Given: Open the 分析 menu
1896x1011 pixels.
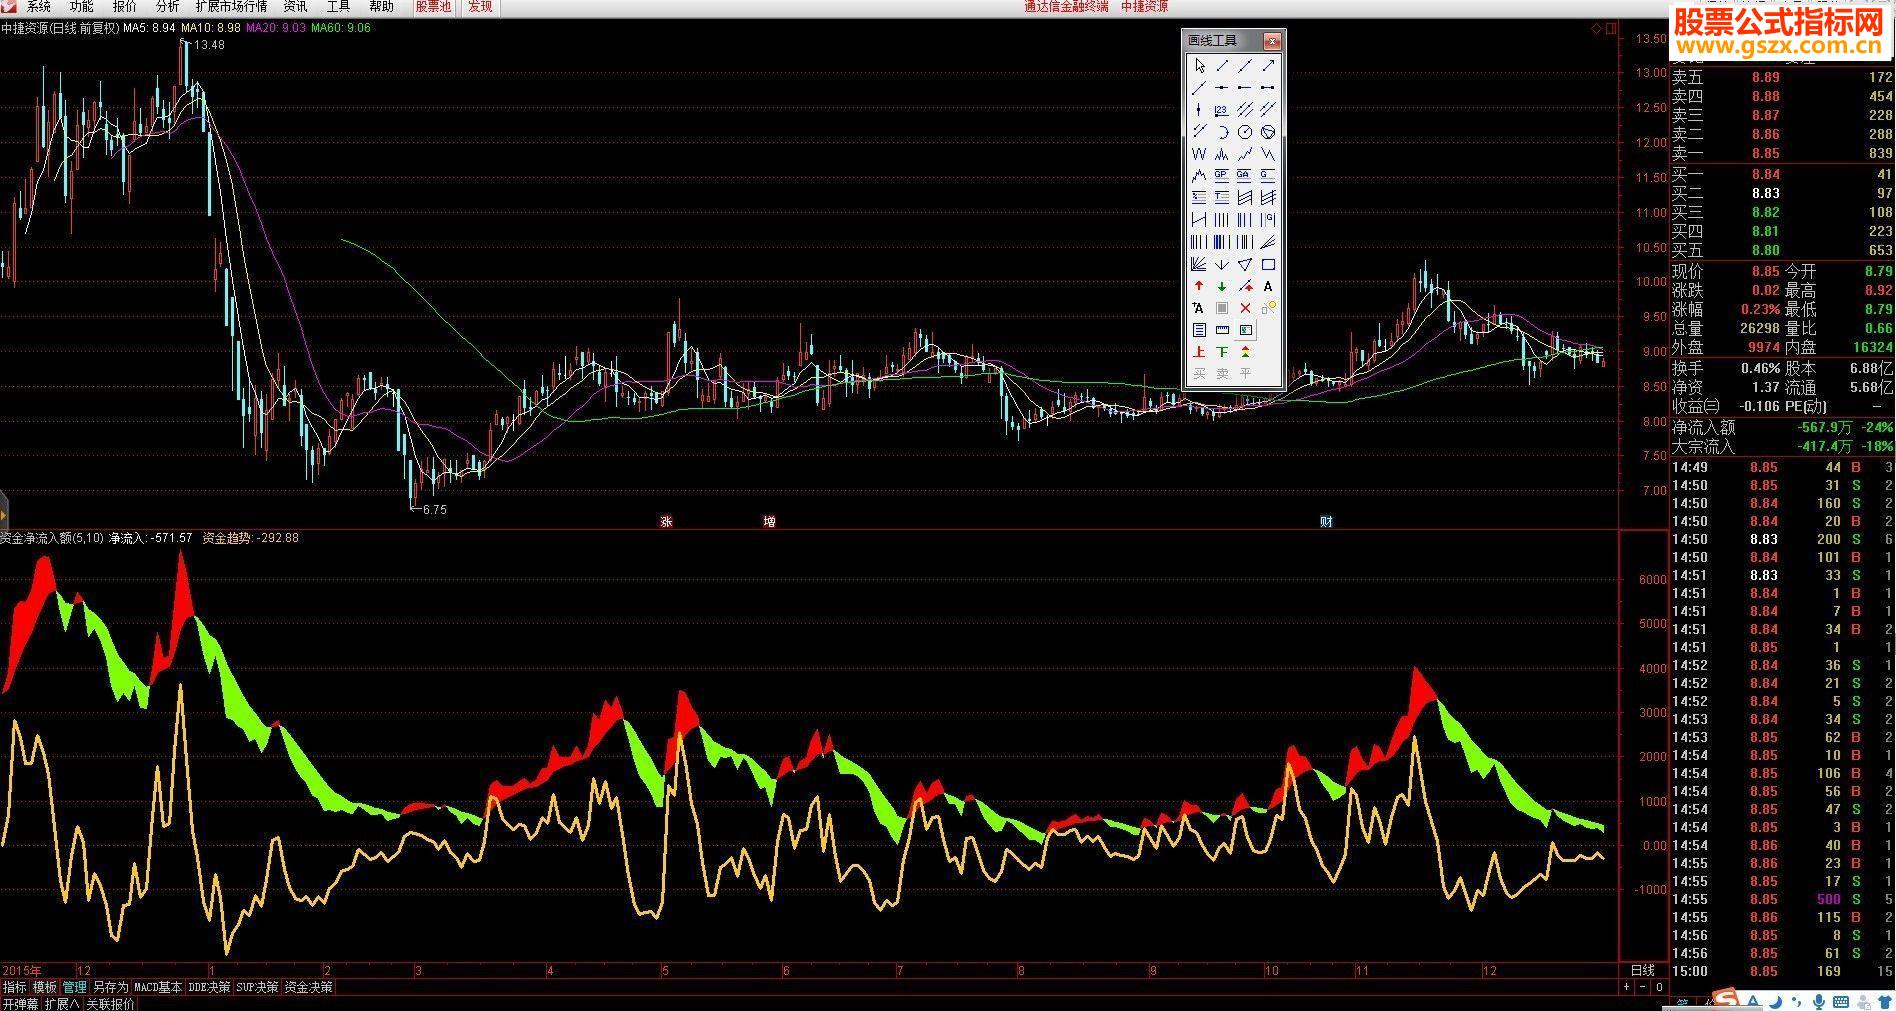Looking at the screenshot, I should (x=167, y=7).
